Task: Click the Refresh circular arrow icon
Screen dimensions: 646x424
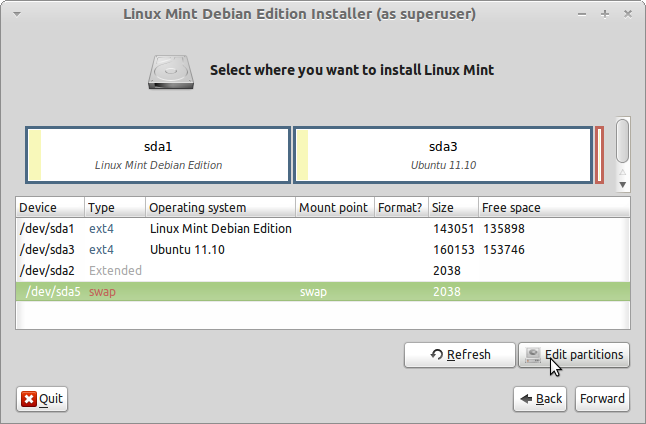Action: [x=436, y=355]
